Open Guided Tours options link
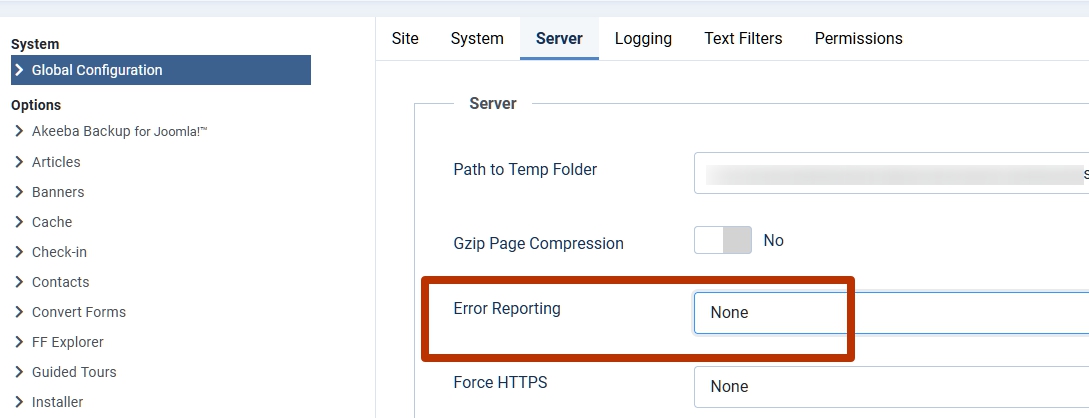This screenshot has height=418, width=1089. click(74, 372)
